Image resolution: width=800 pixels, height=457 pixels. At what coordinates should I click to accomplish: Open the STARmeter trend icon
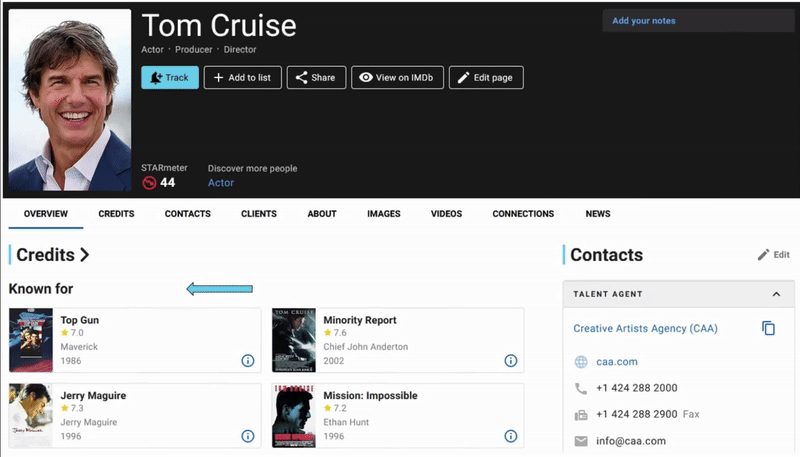click(149, 183)
